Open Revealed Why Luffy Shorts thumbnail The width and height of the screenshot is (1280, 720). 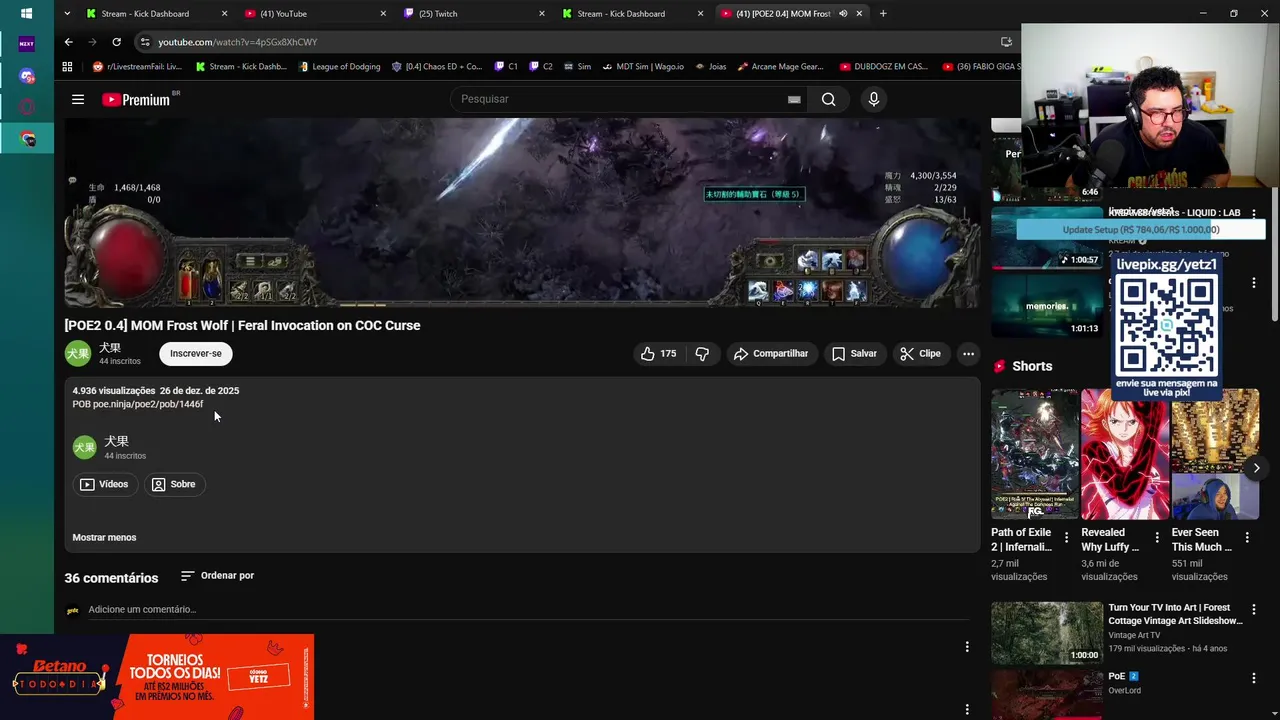(x=1125, y=453)
